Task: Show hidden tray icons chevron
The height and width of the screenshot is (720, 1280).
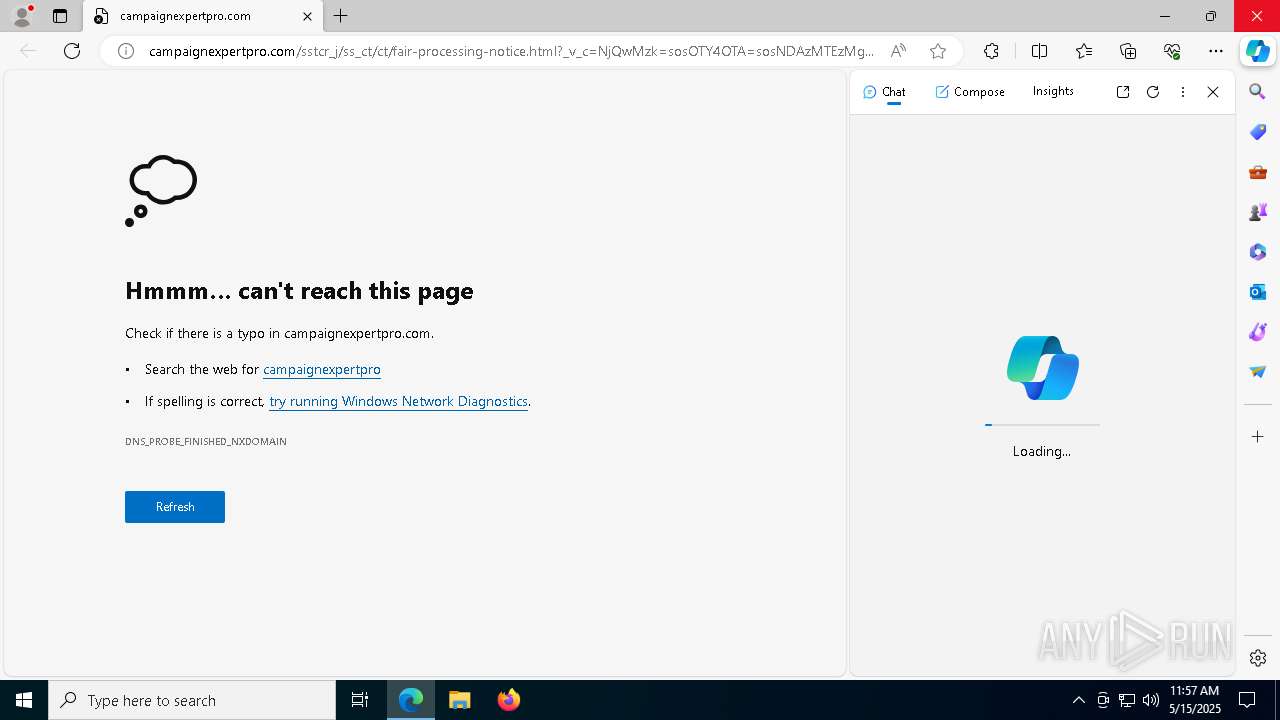Action: pyautogui.click(x=1078, y=700)
